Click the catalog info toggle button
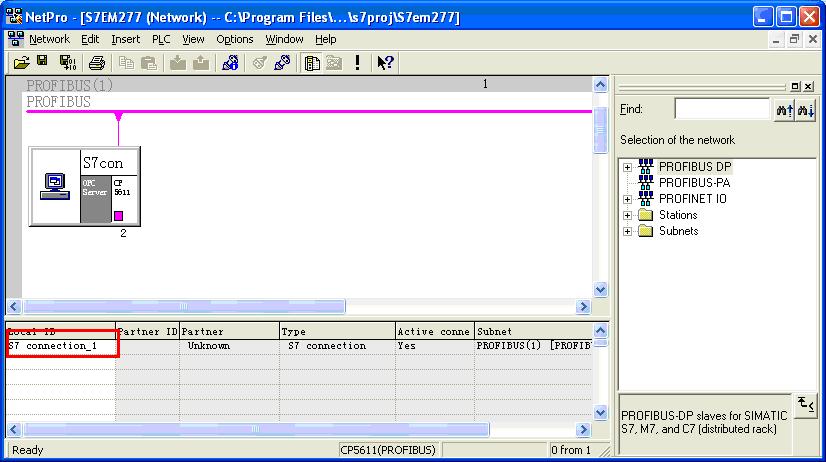Viewport: 826px width, 462px height. 805,405
